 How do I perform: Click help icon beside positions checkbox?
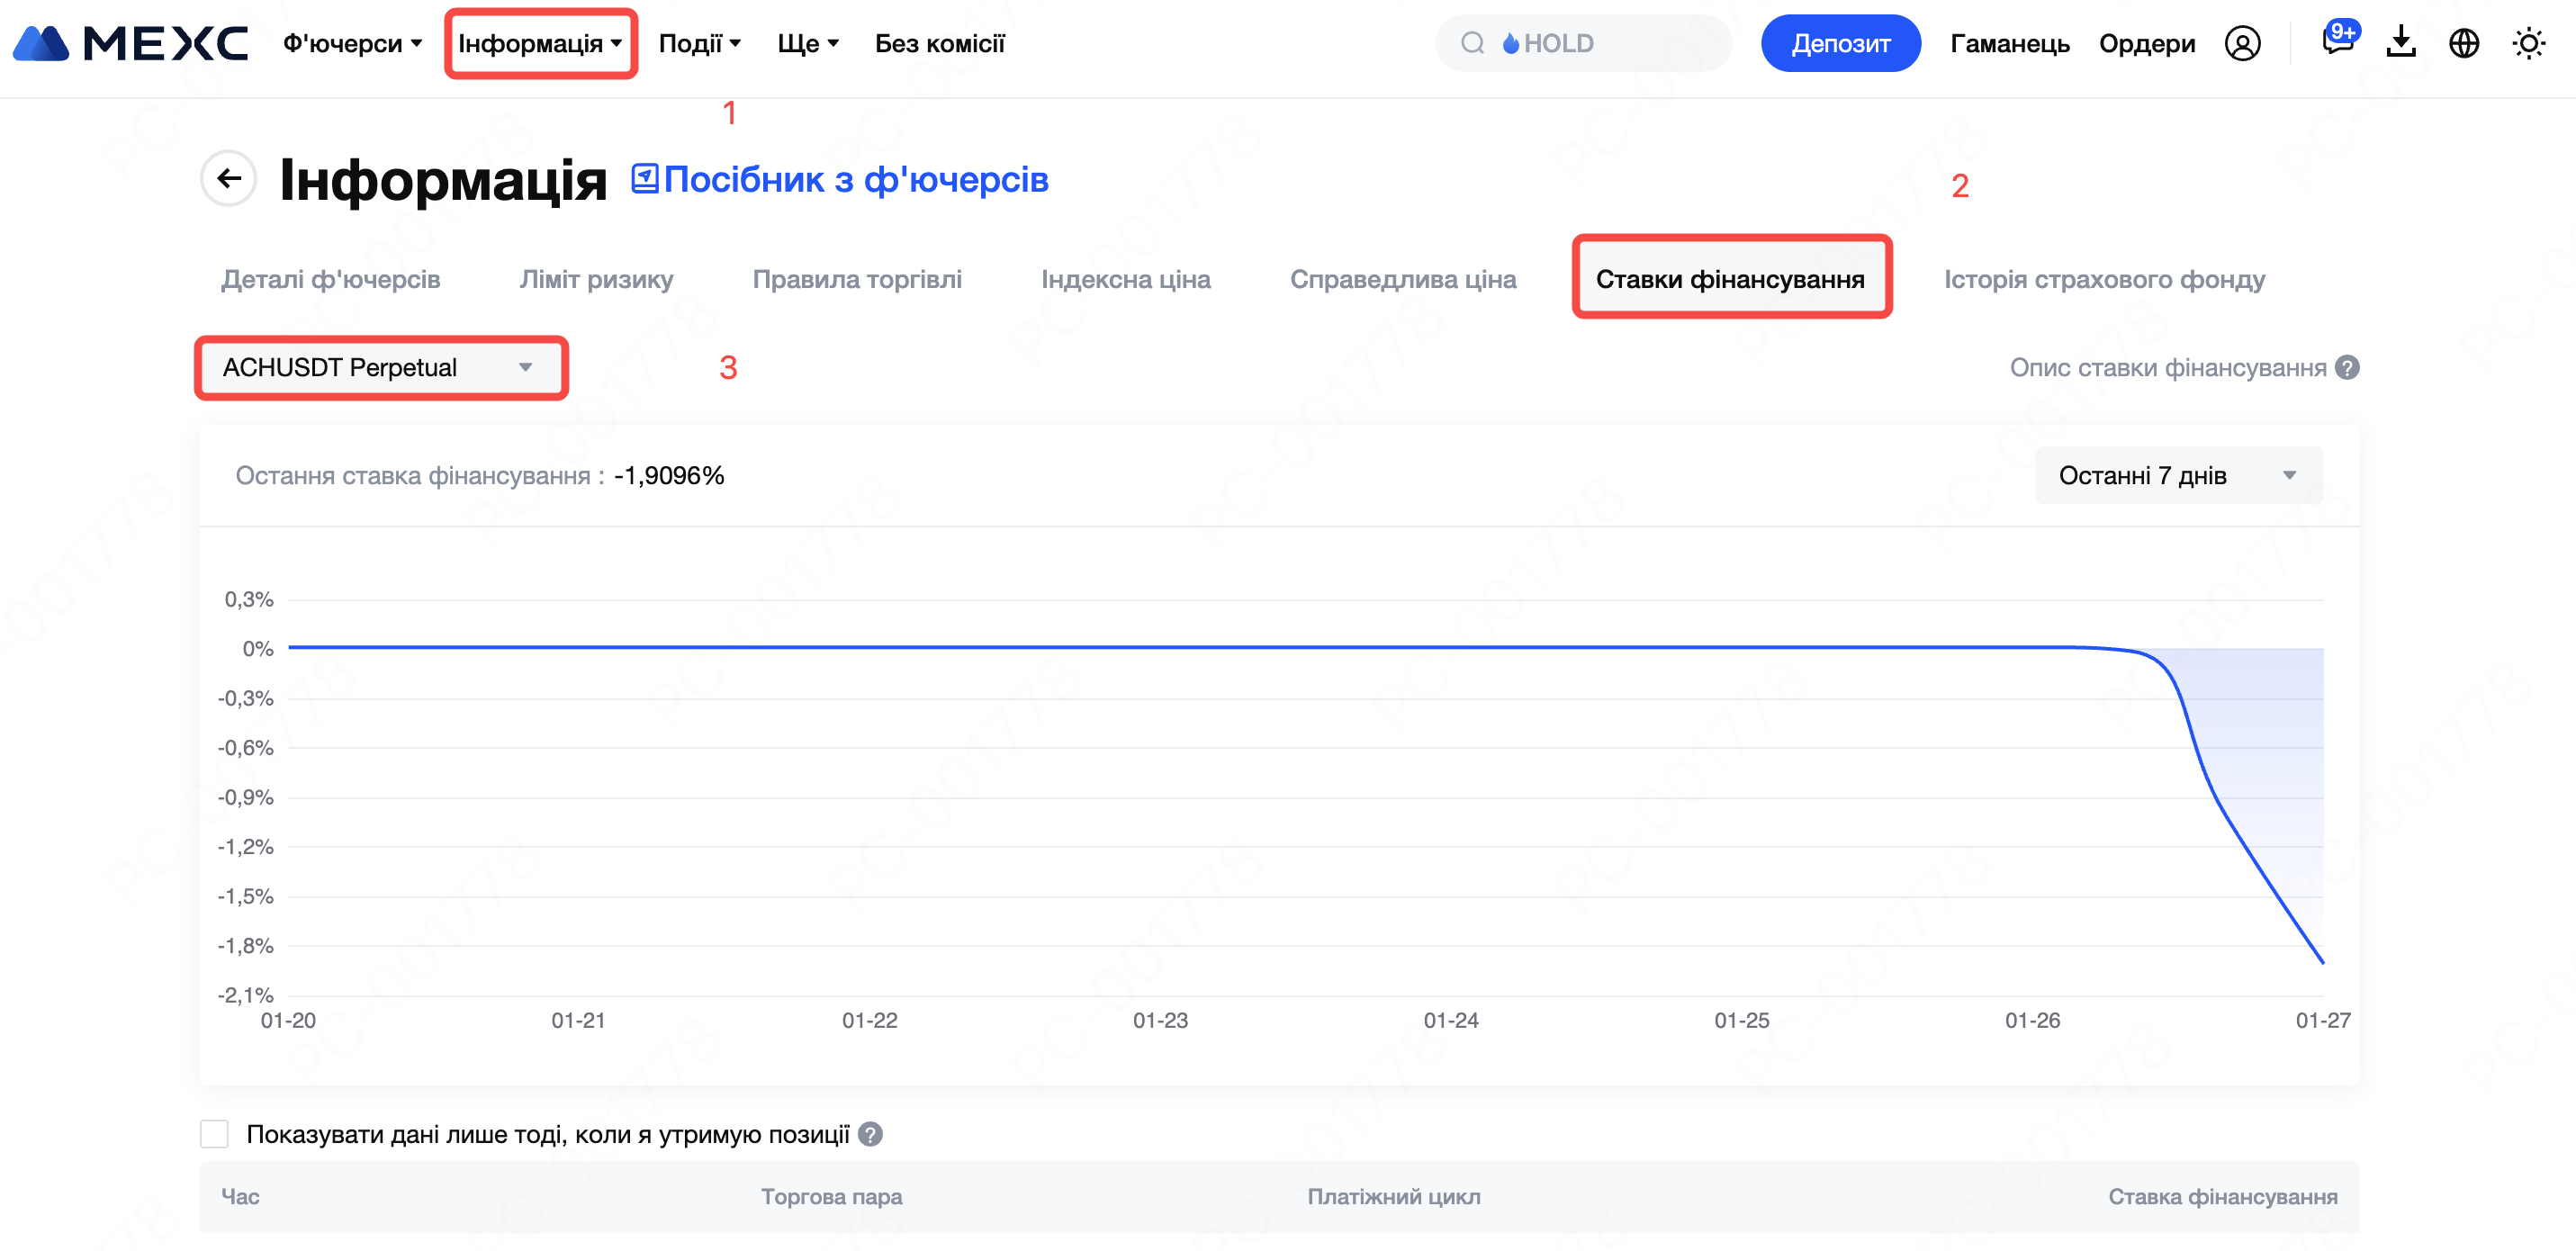tap(870, 1134)
